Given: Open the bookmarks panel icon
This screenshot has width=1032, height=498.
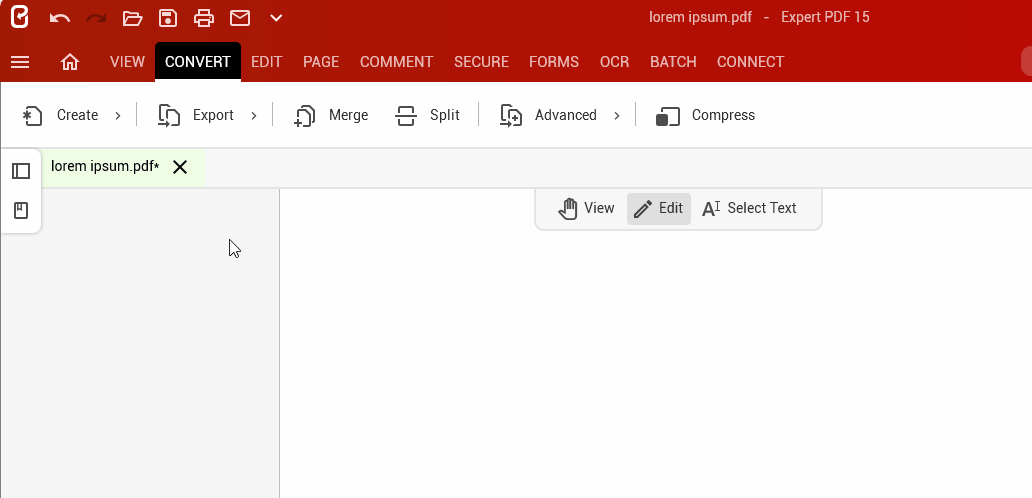Looking at the screenshot, I should (21, 211).
